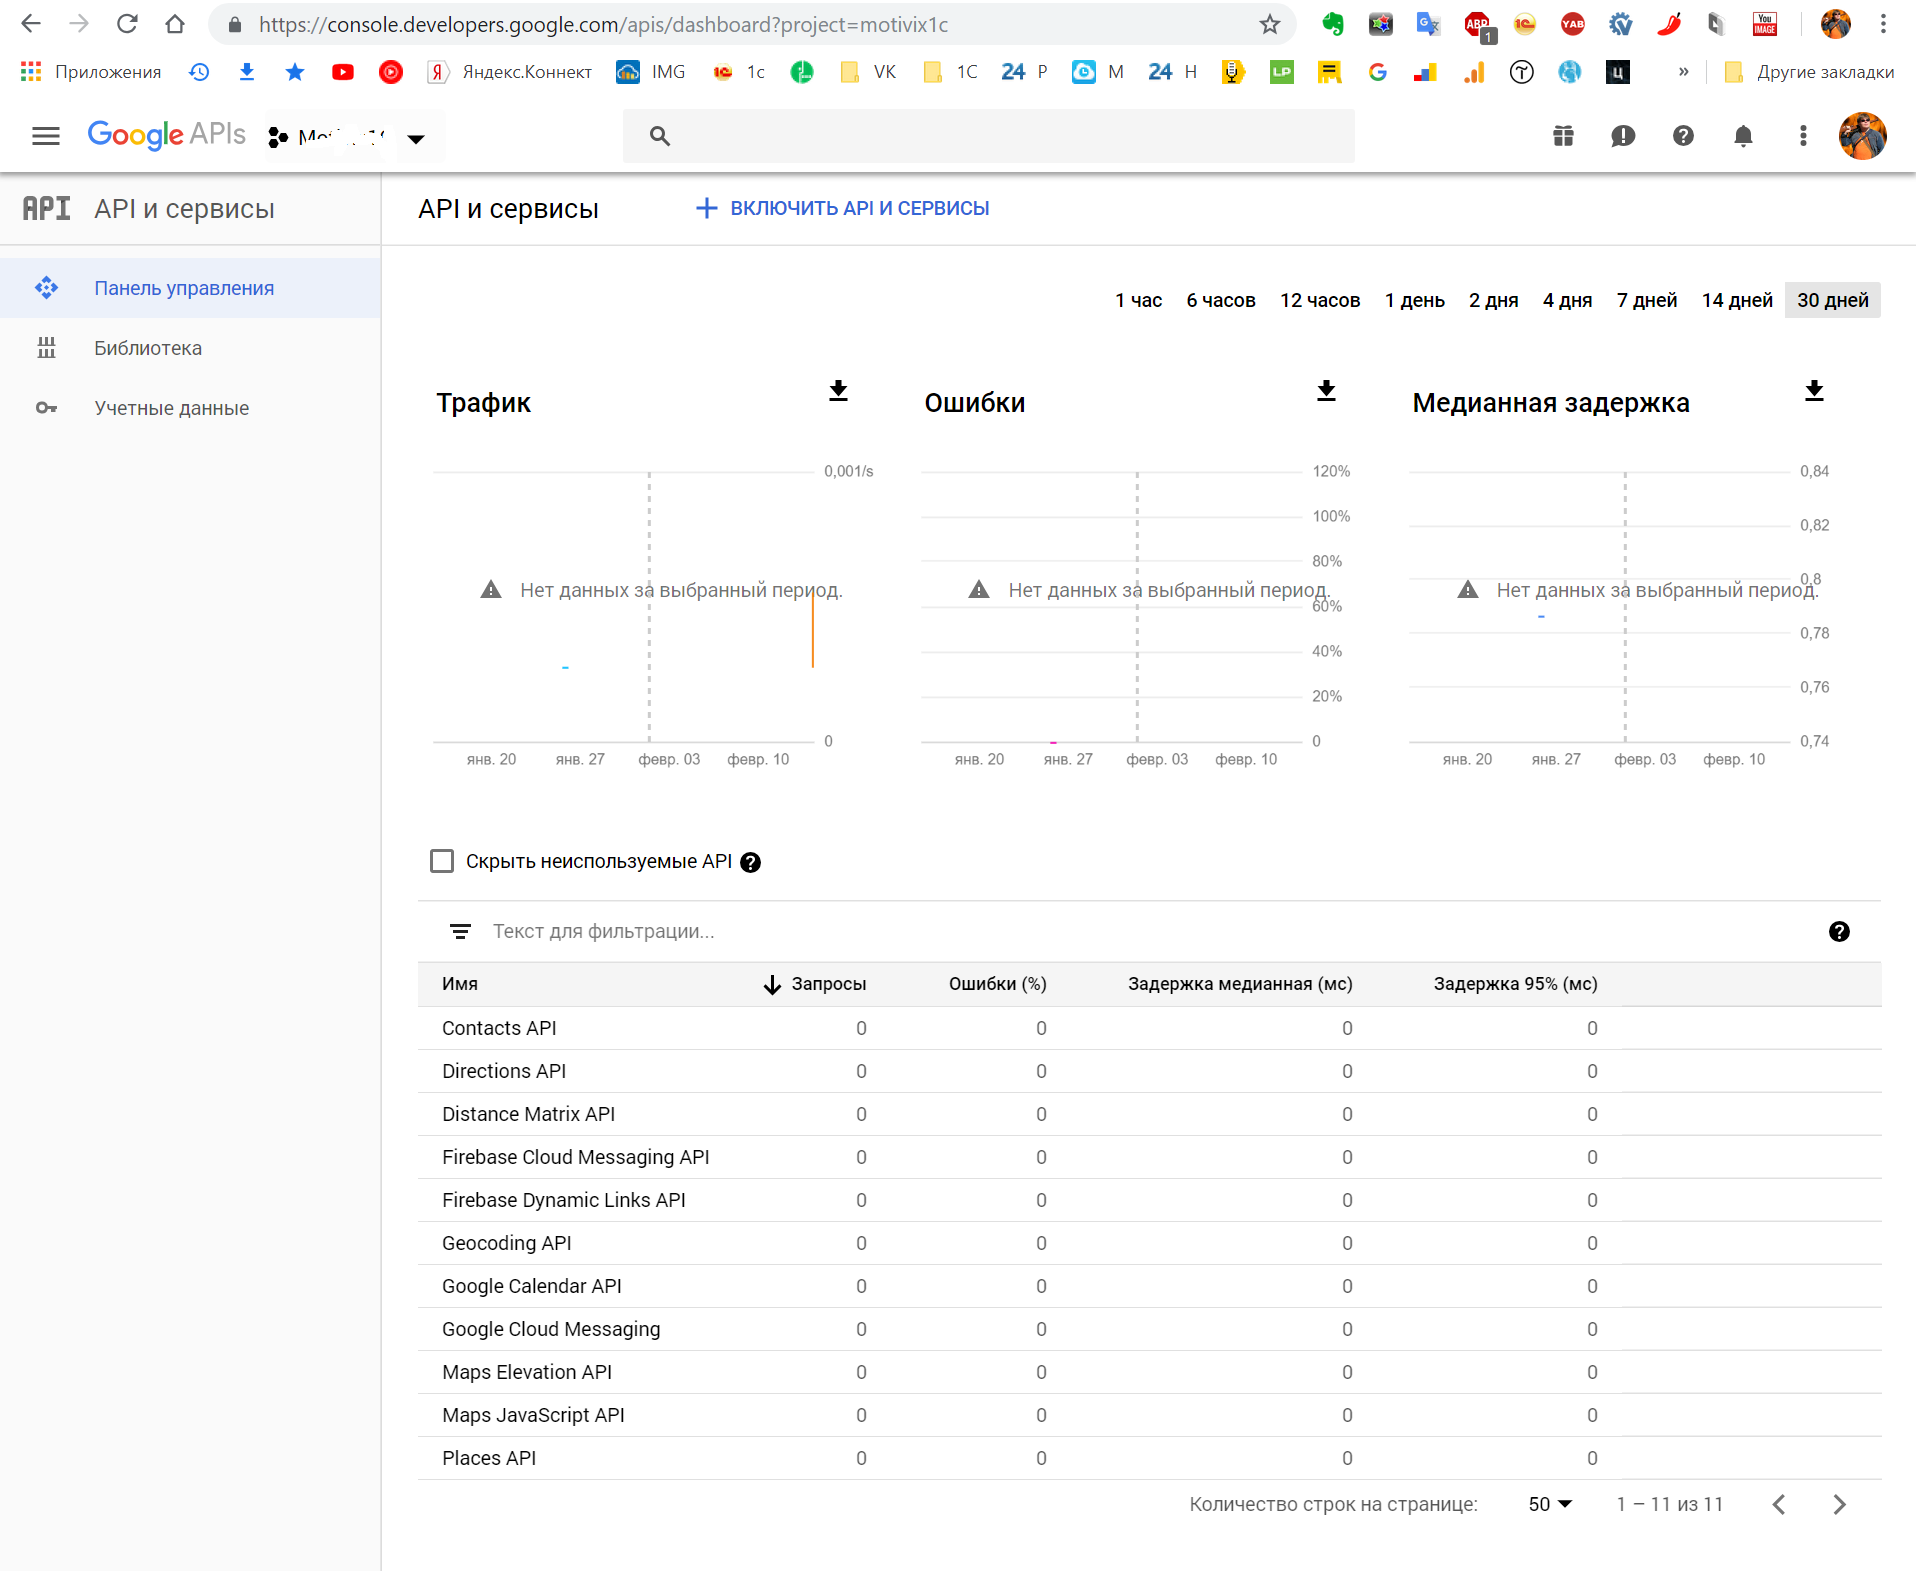Screen dimensions: 1916x1571
Task: Sort by the Имя column
Action: pyautogui.click(x=460, y=984)
